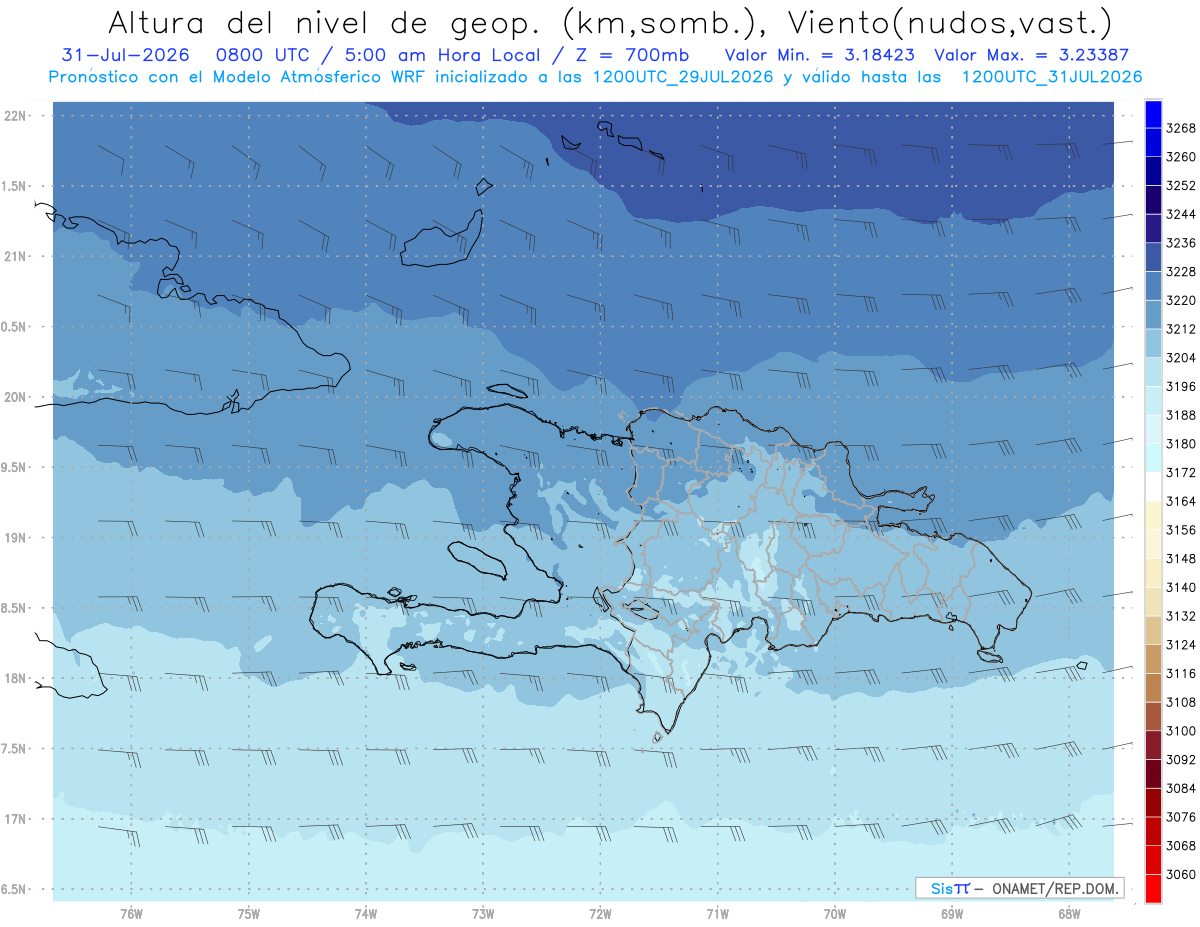The height and width of the screenshot is (927, 1200).
Task: Click the '3268' colorbar value
Action: pyautogui.click(x=1181, y=128)
